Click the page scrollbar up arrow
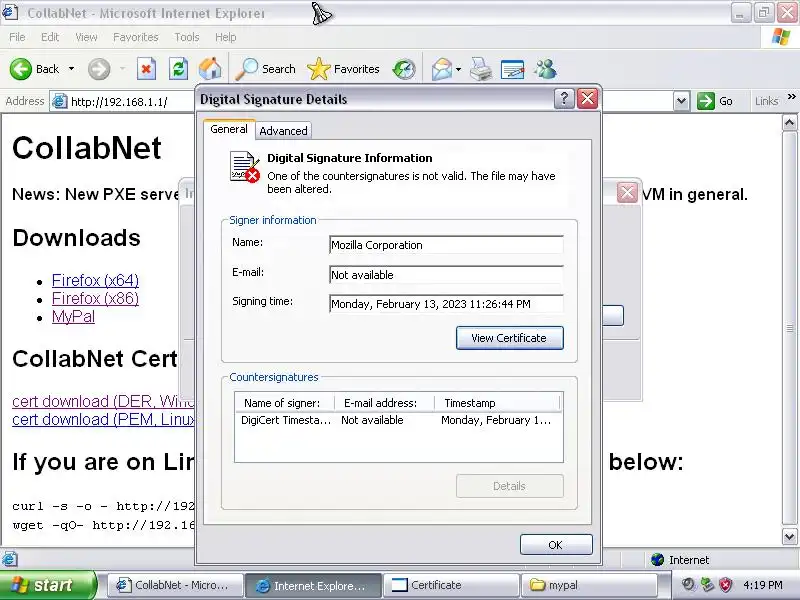 click(789, 122)
